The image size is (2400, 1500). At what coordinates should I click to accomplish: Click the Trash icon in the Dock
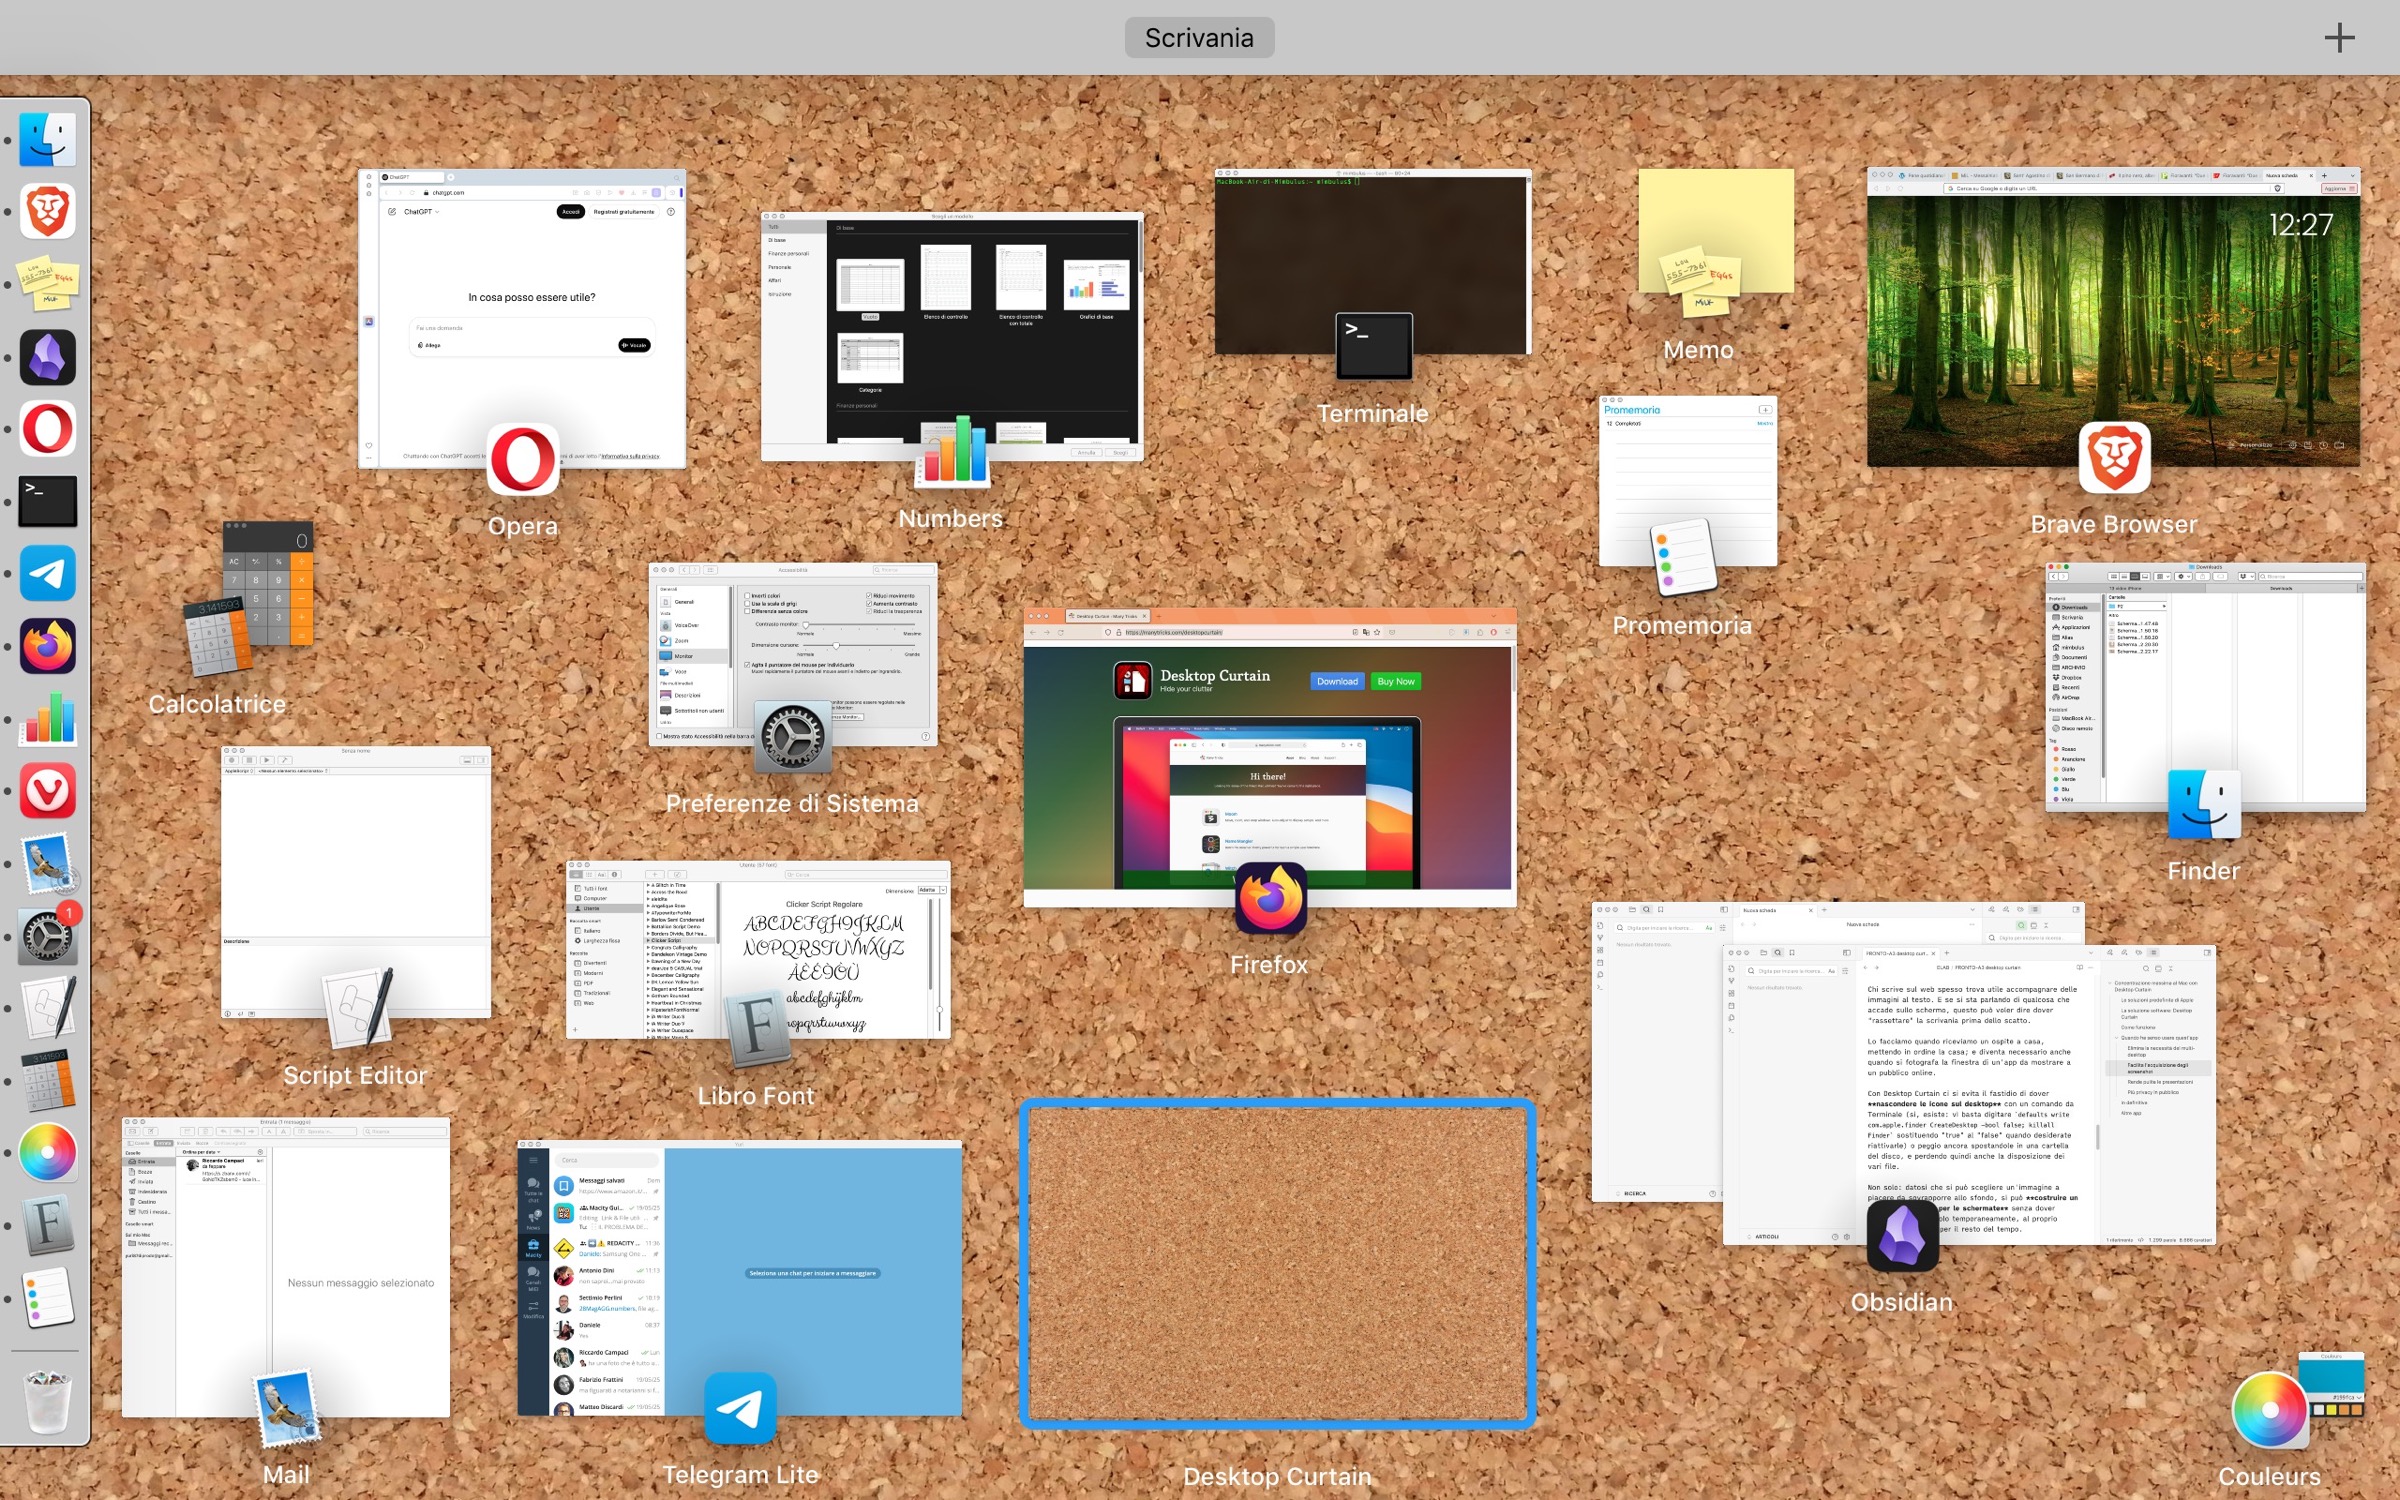[47, 1401]
